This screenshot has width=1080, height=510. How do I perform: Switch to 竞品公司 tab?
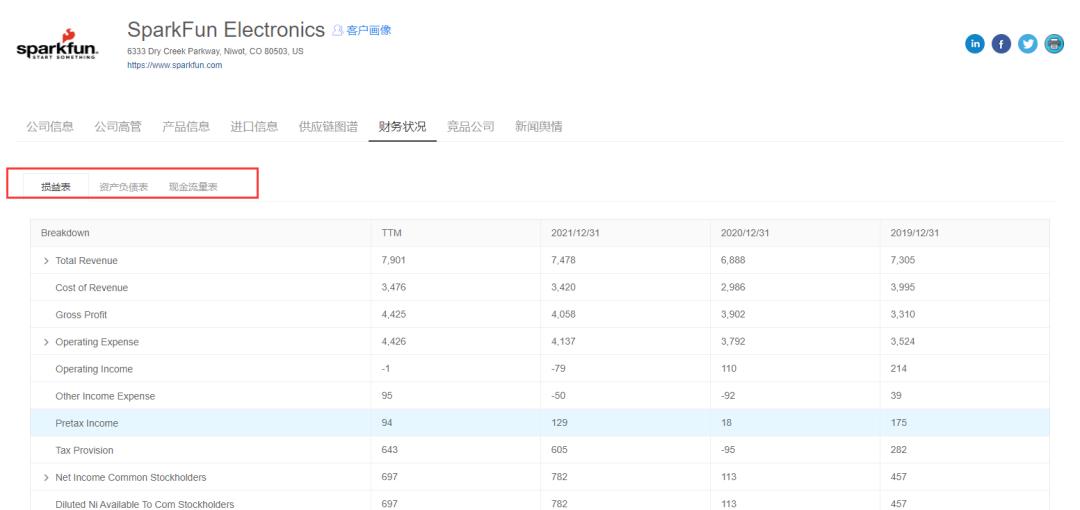(x=470, y=127)
